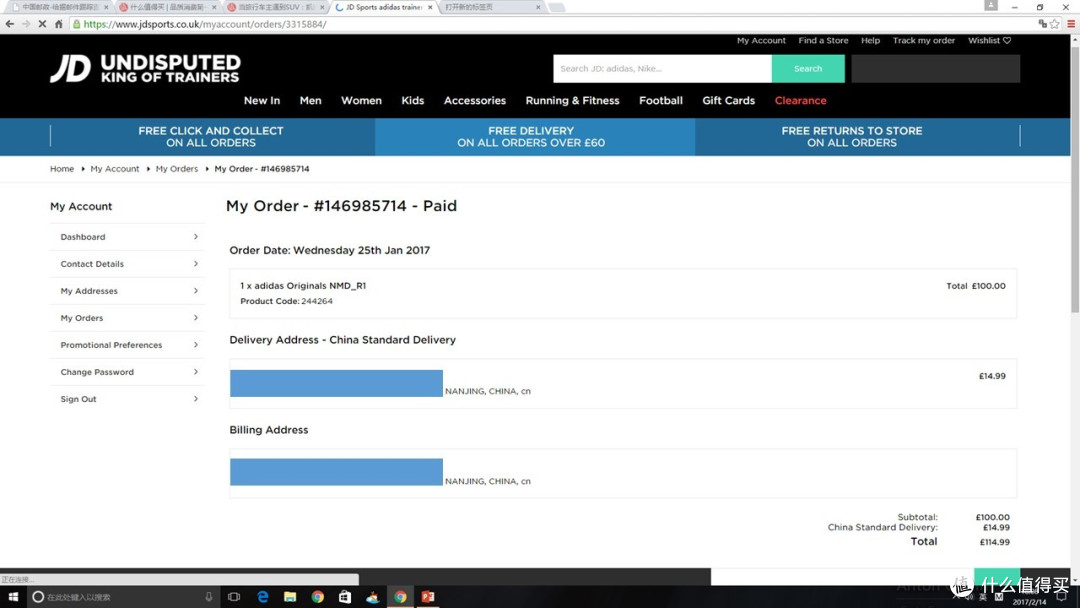Viewport: 1080px width, 608px height.
Task: Open Task View in taskbar
Action: [234, 597]
